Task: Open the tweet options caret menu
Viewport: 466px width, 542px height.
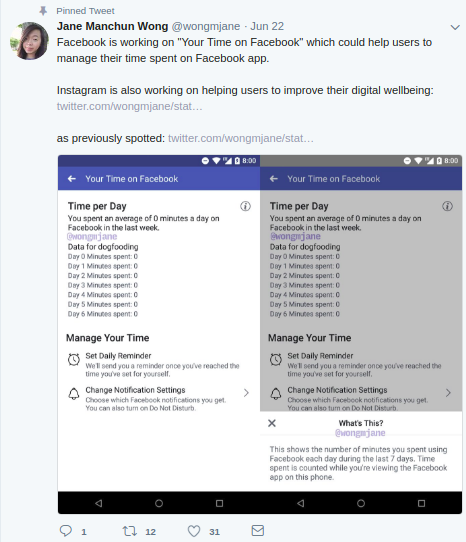Action: click(455, 27)
